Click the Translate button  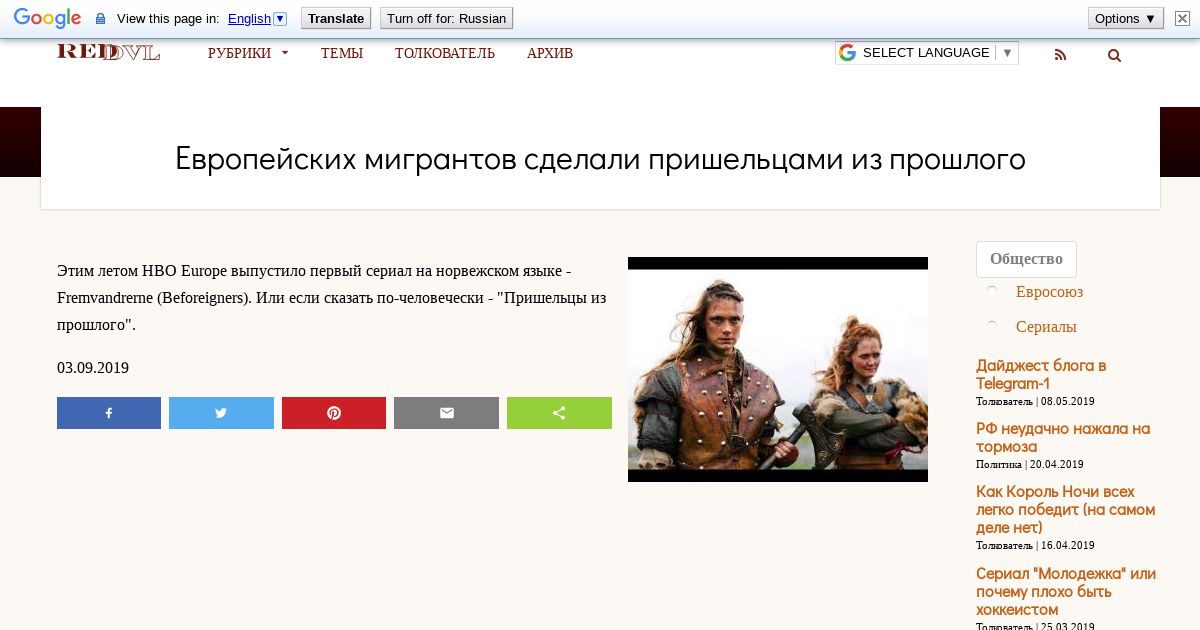336,18
